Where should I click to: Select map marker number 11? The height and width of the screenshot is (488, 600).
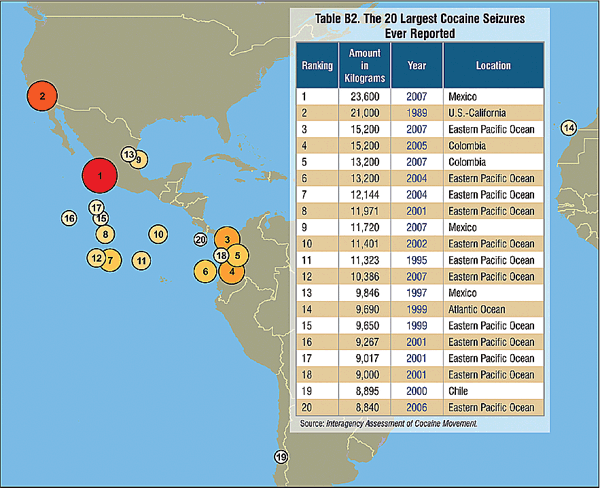click(x=141, y=260)
